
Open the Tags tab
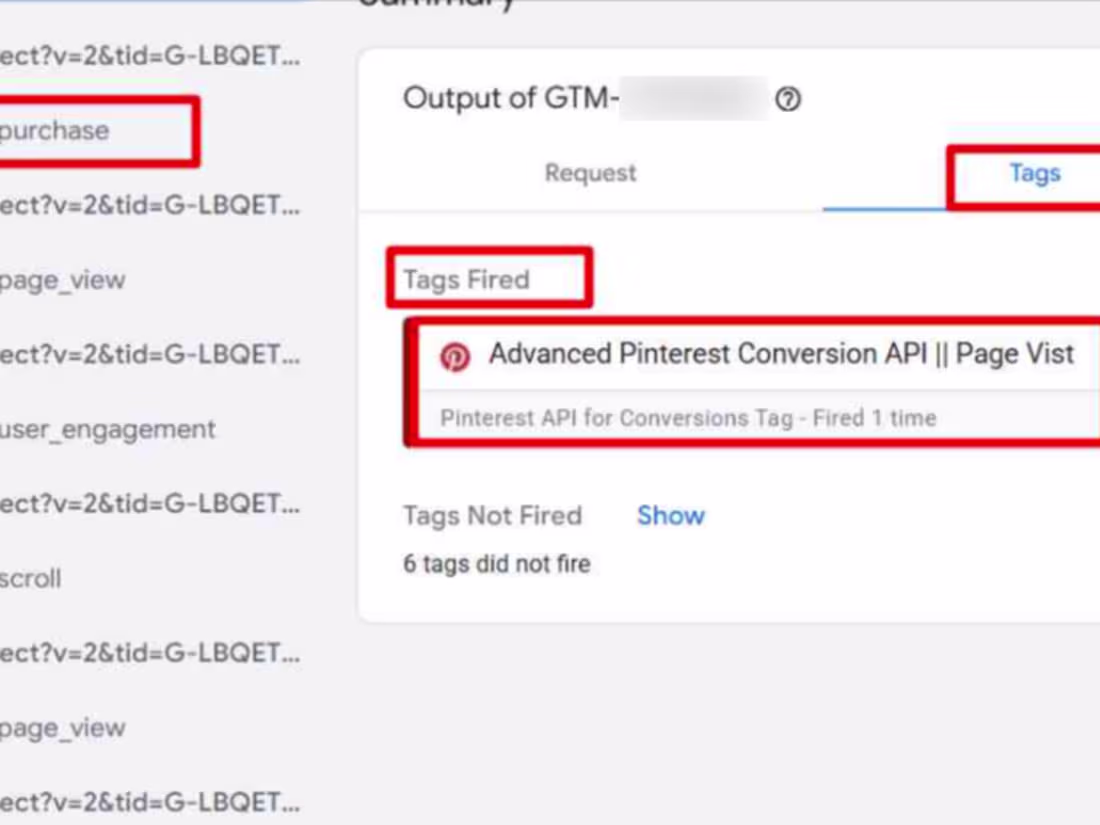click(x=1035, y=173)
